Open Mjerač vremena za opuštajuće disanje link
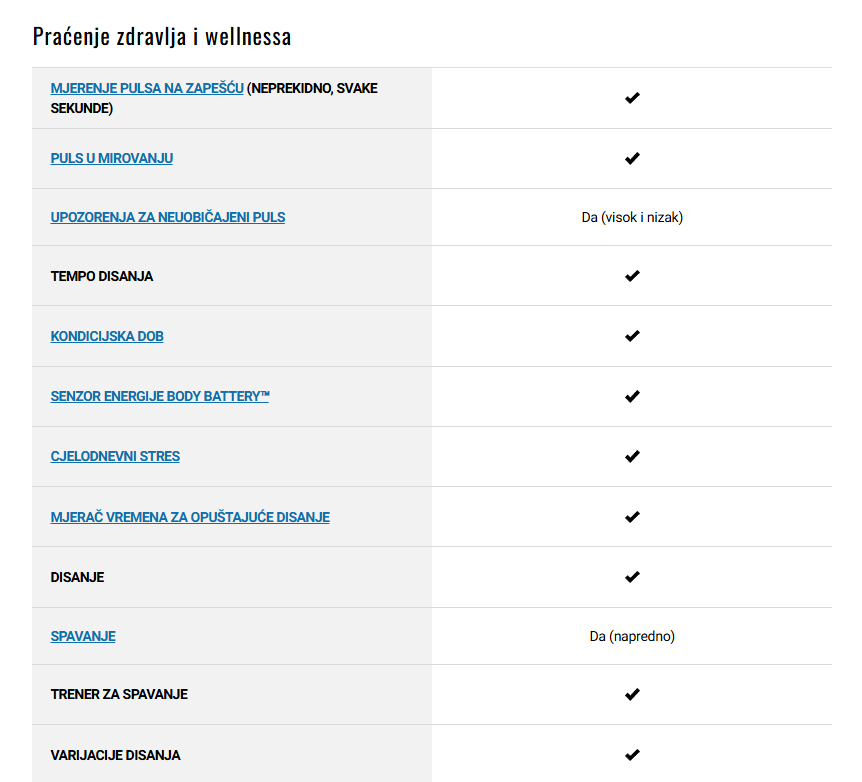This screenshot has width=862, height=782. 190,517
